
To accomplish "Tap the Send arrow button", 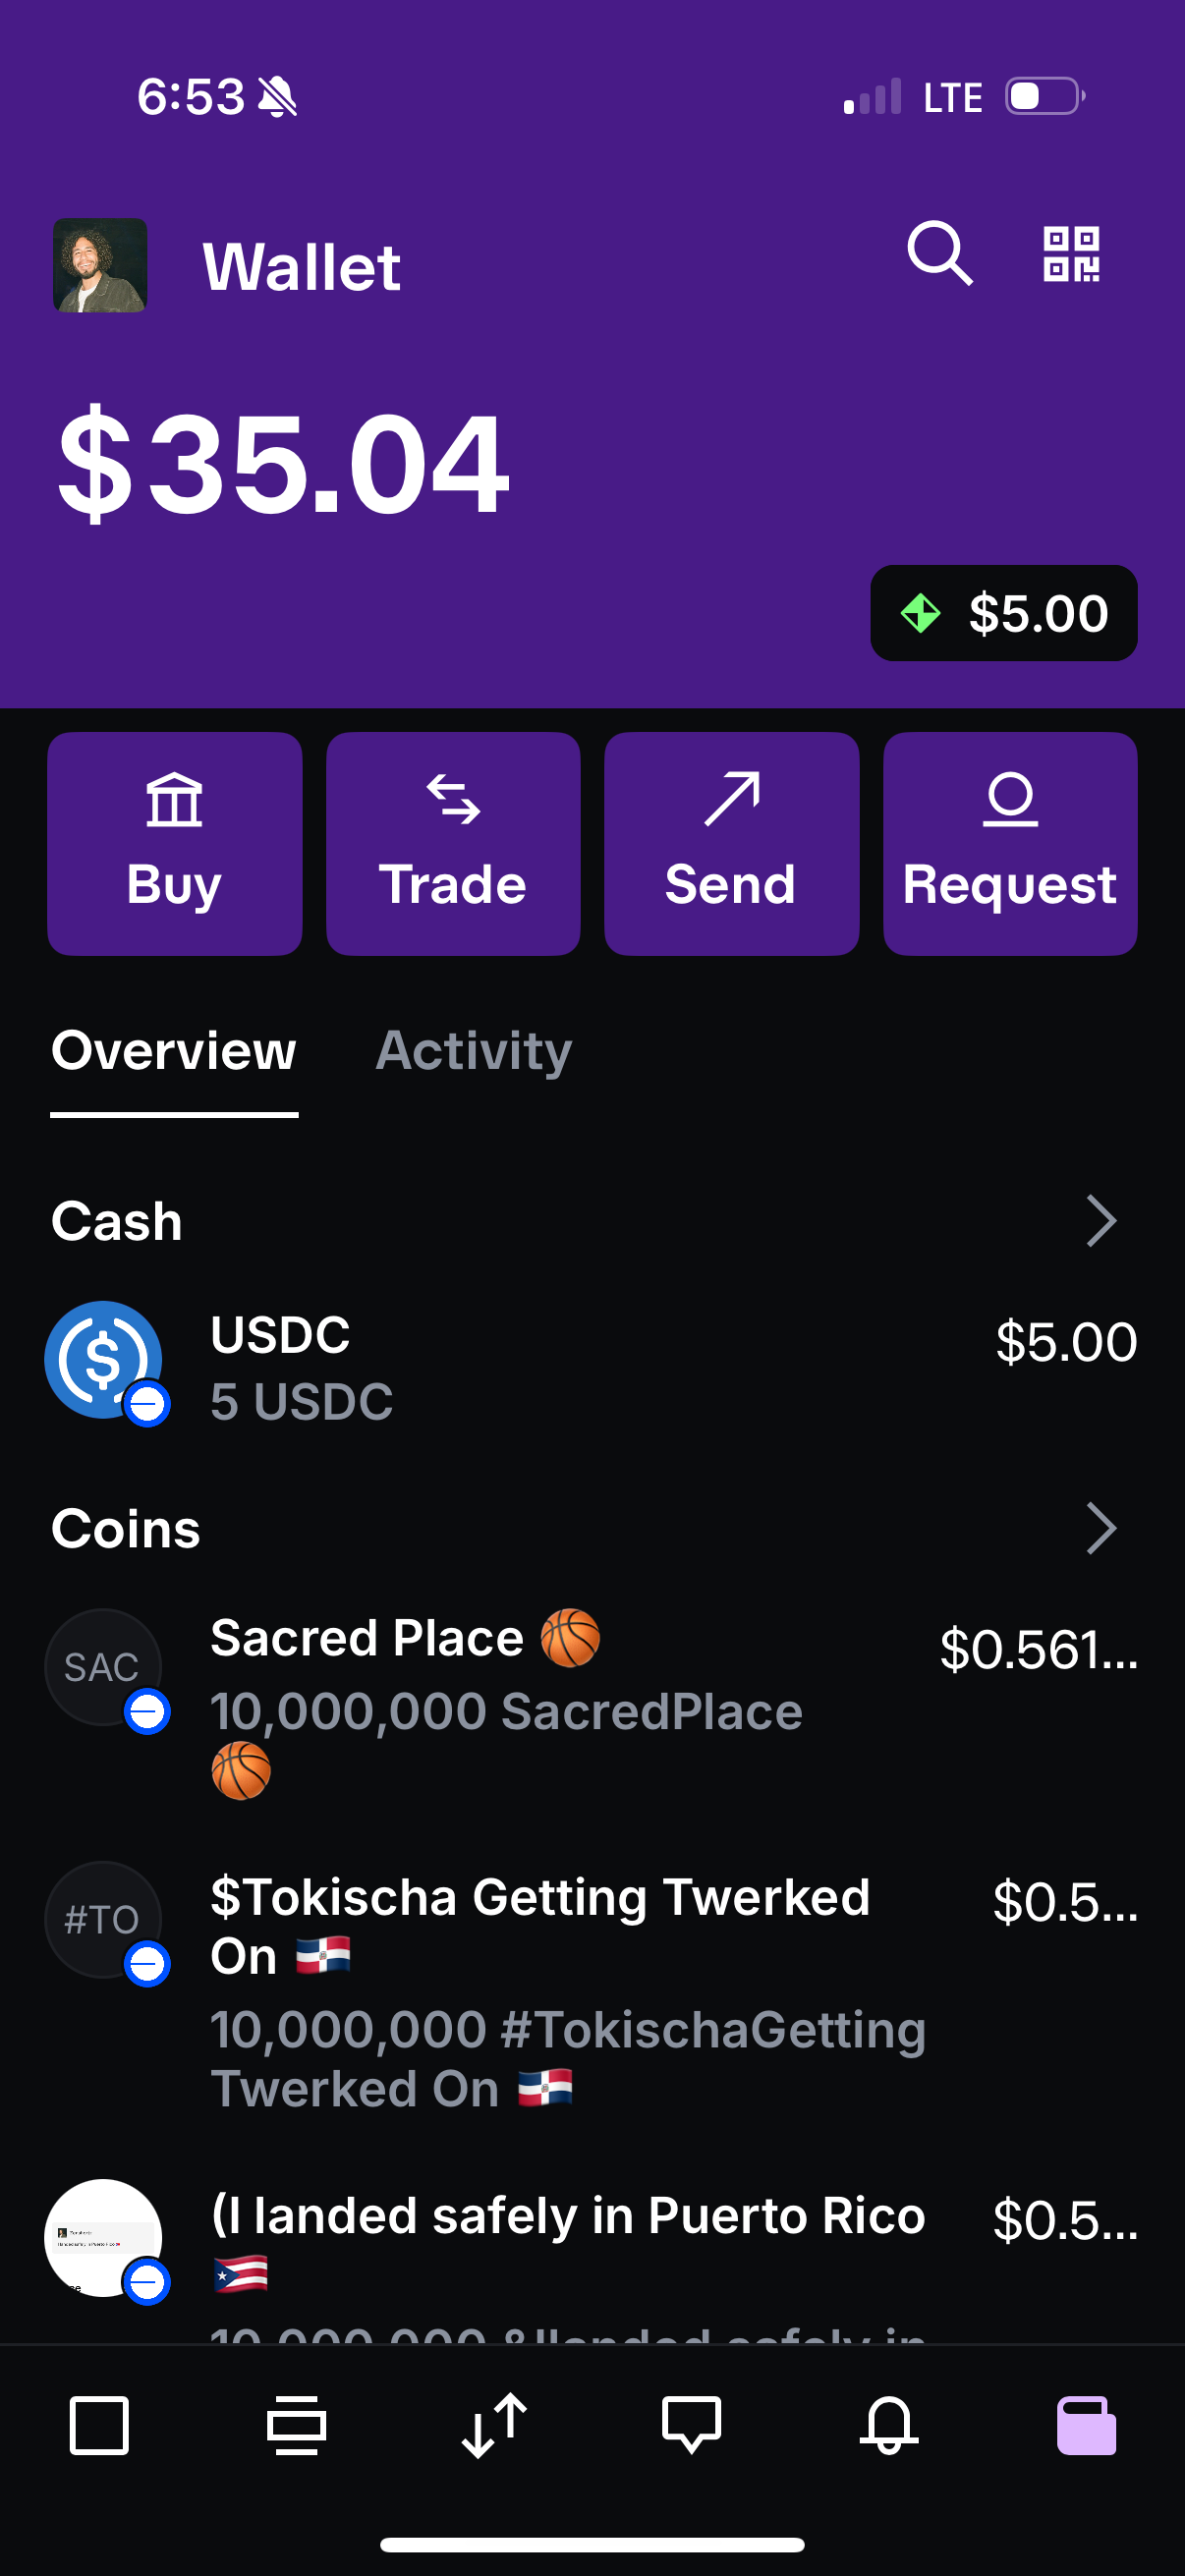I will (731, 843).
